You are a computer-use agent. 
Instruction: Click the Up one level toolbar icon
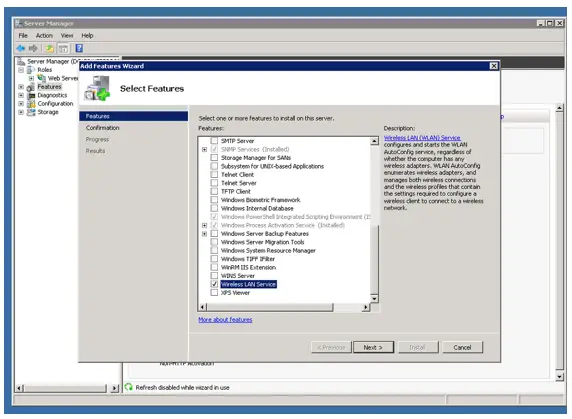coord(50,48)
